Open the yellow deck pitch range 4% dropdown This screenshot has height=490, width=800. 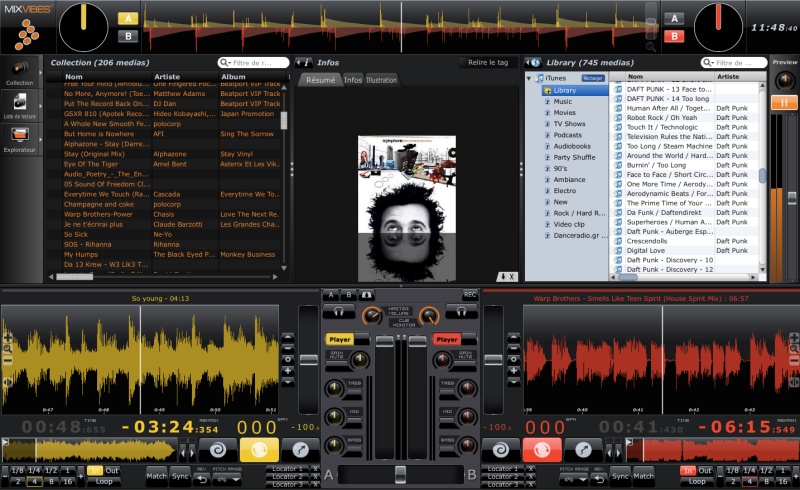[x=229, y=479]
